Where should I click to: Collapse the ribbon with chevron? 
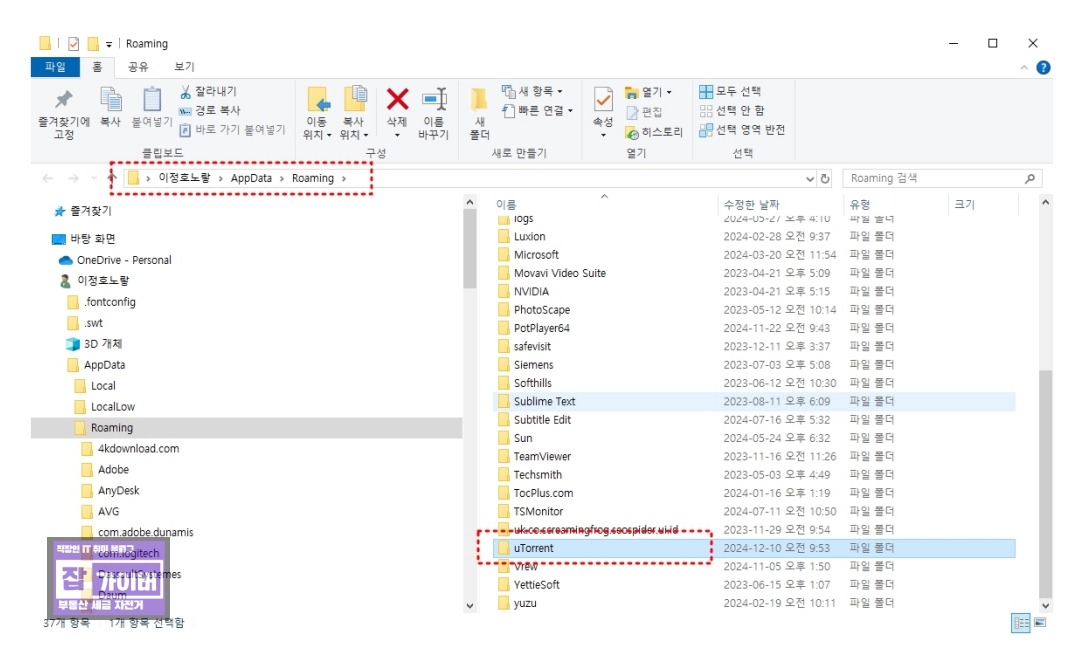[x=1024, y=67]
